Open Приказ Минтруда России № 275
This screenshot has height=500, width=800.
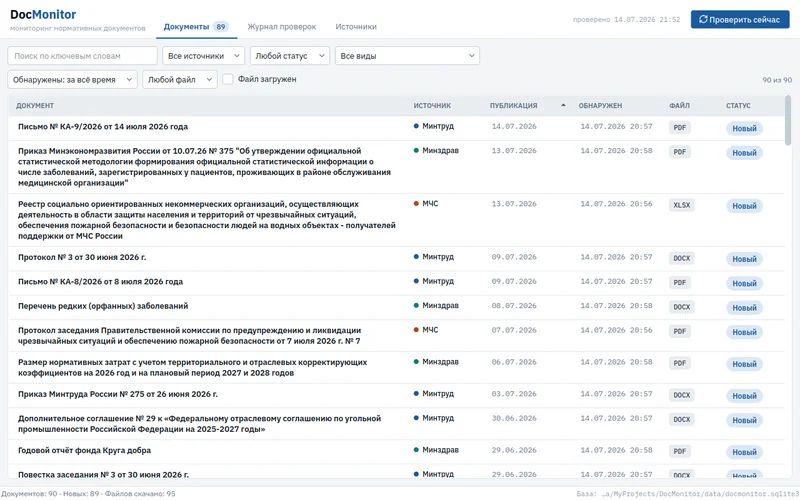[118, 394]
